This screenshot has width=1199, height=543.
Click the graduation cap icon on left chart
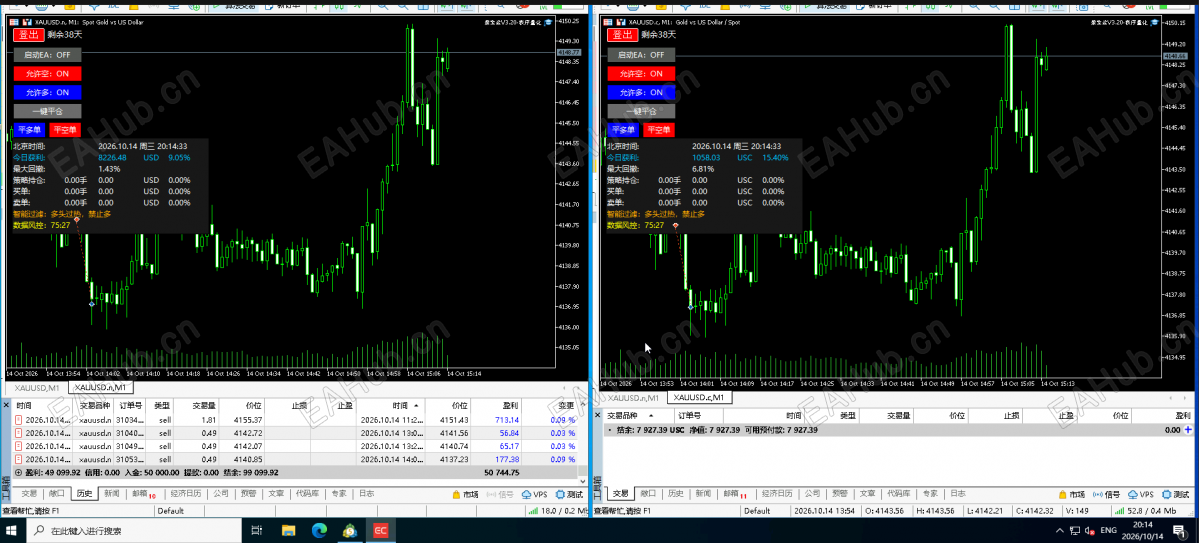click(547, 22)
